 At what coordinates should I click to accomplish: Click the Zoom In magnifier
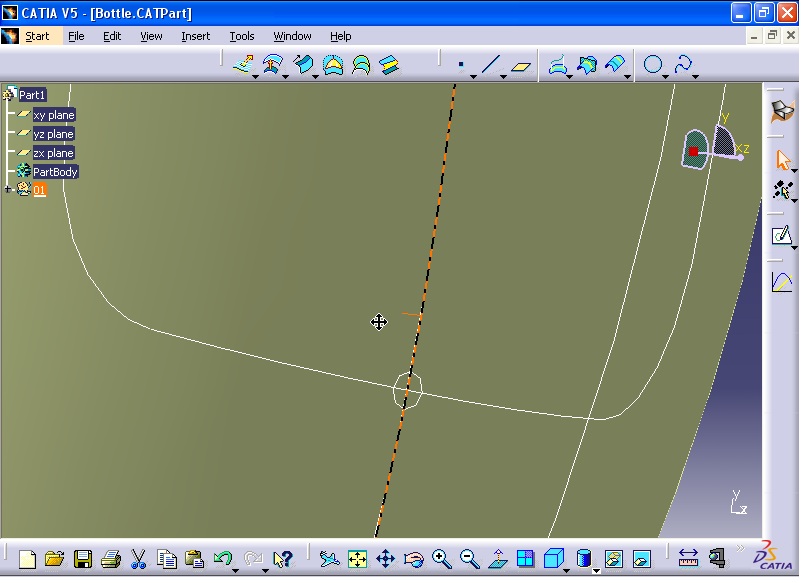441,559
